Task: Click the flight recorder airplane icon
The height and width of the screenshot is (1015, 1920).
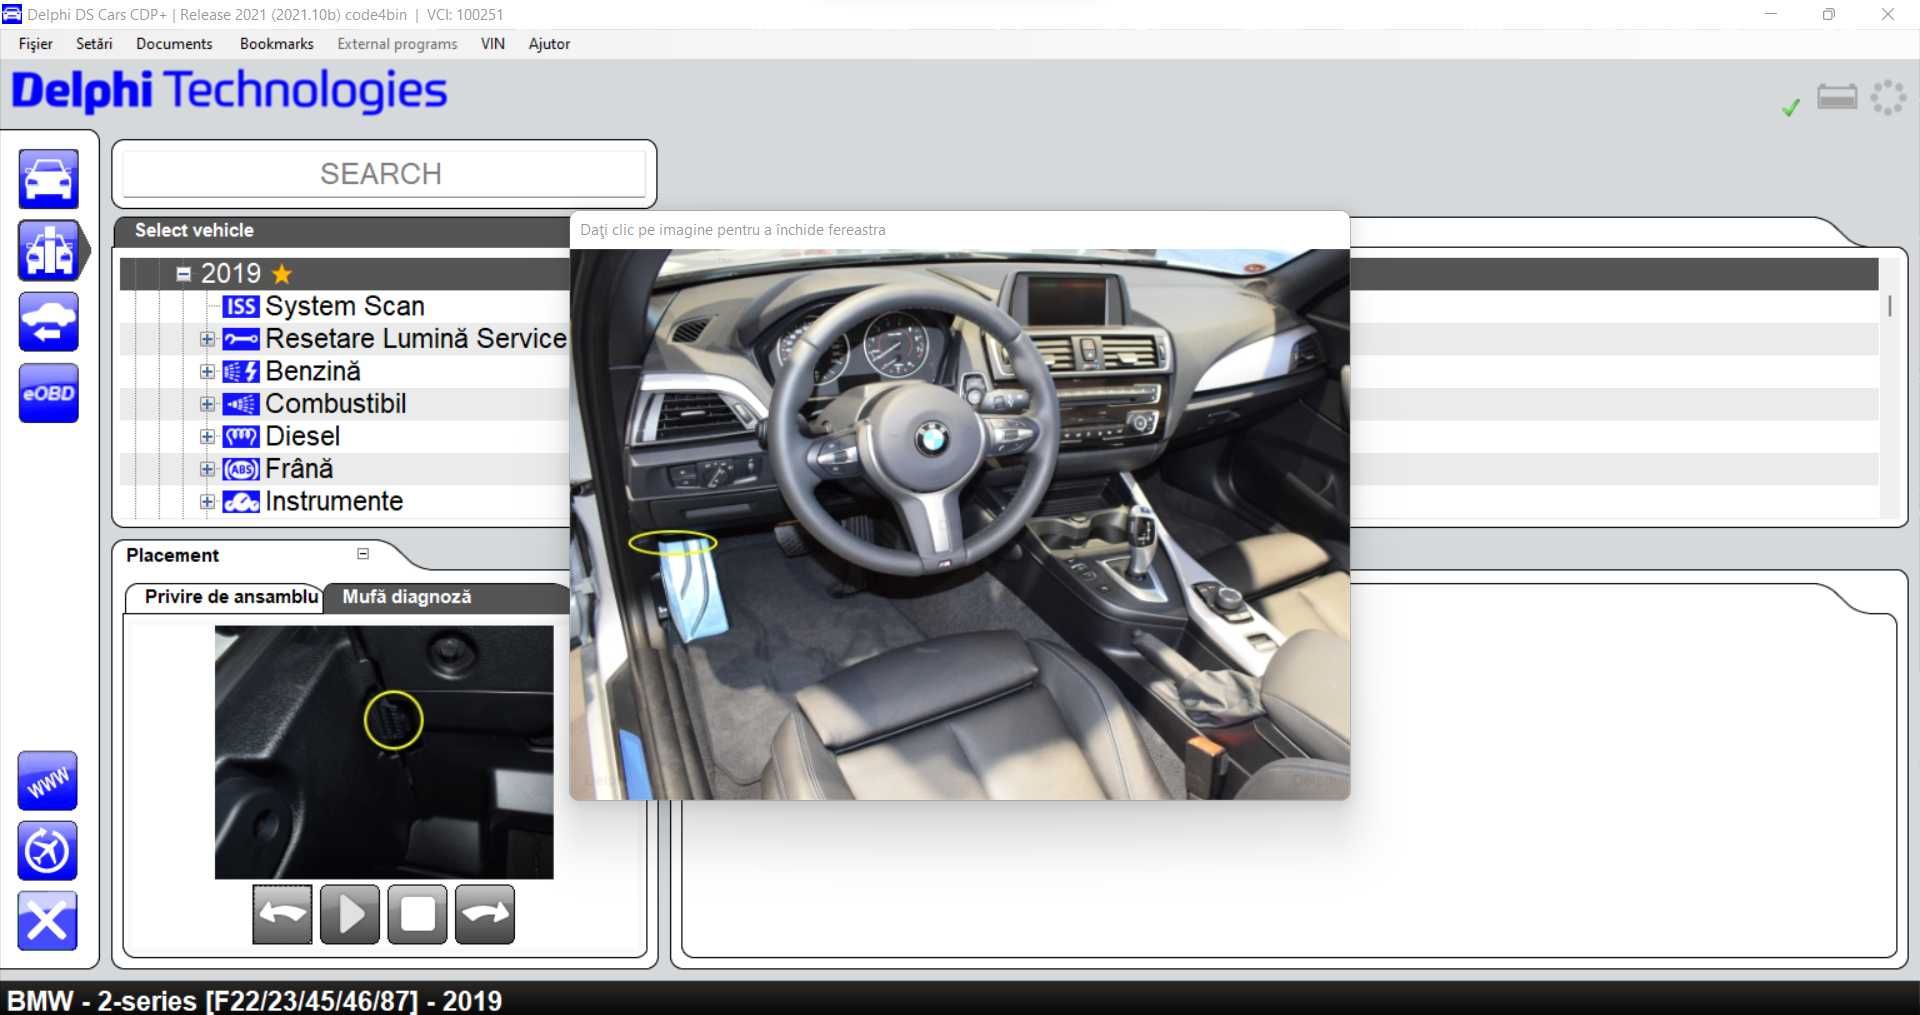Action: [47, 851]
